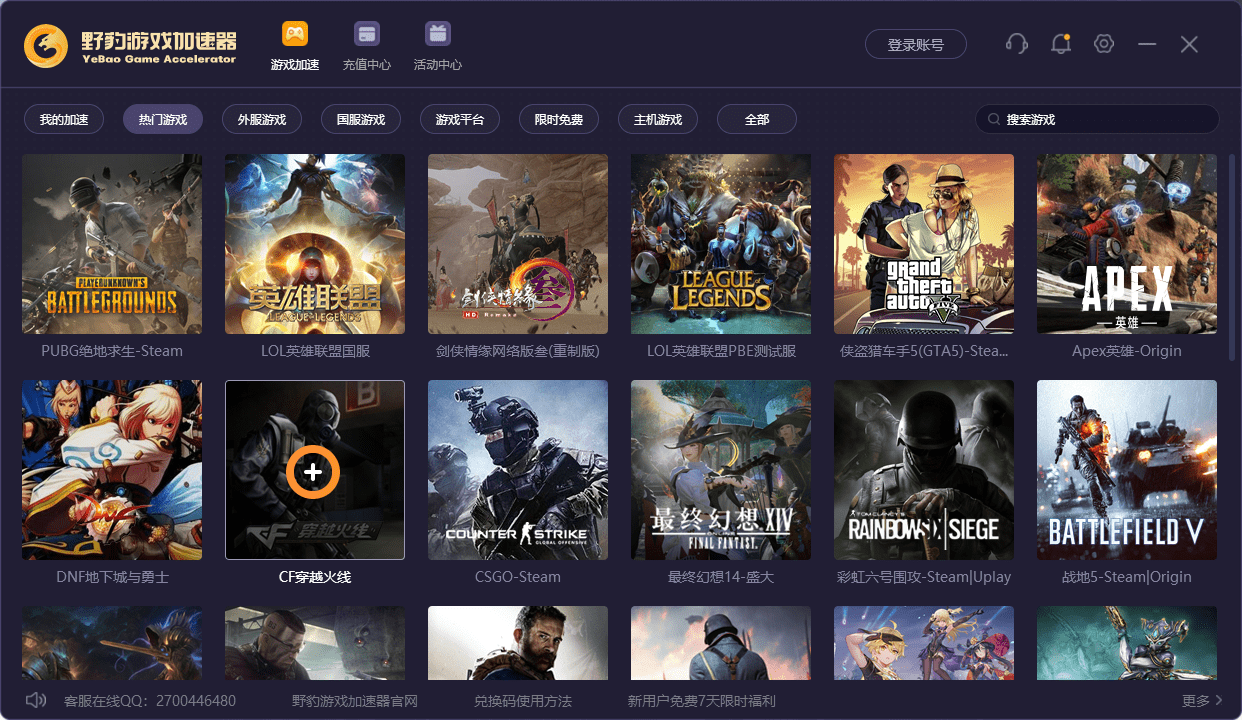Close the YeBao Game Accelerator window
The image size is (1242, 720).
point(1189,44)
